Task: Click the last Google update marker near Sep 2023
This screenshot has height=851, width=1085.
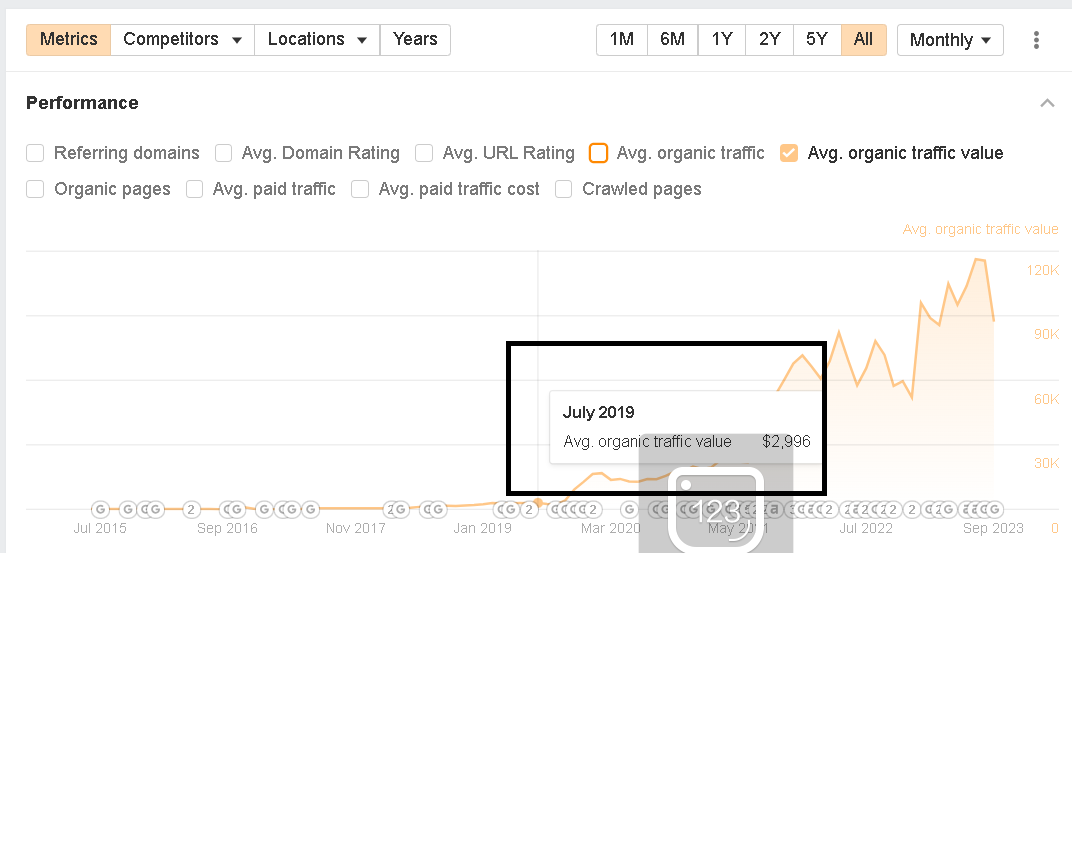Action: point(993,510)
